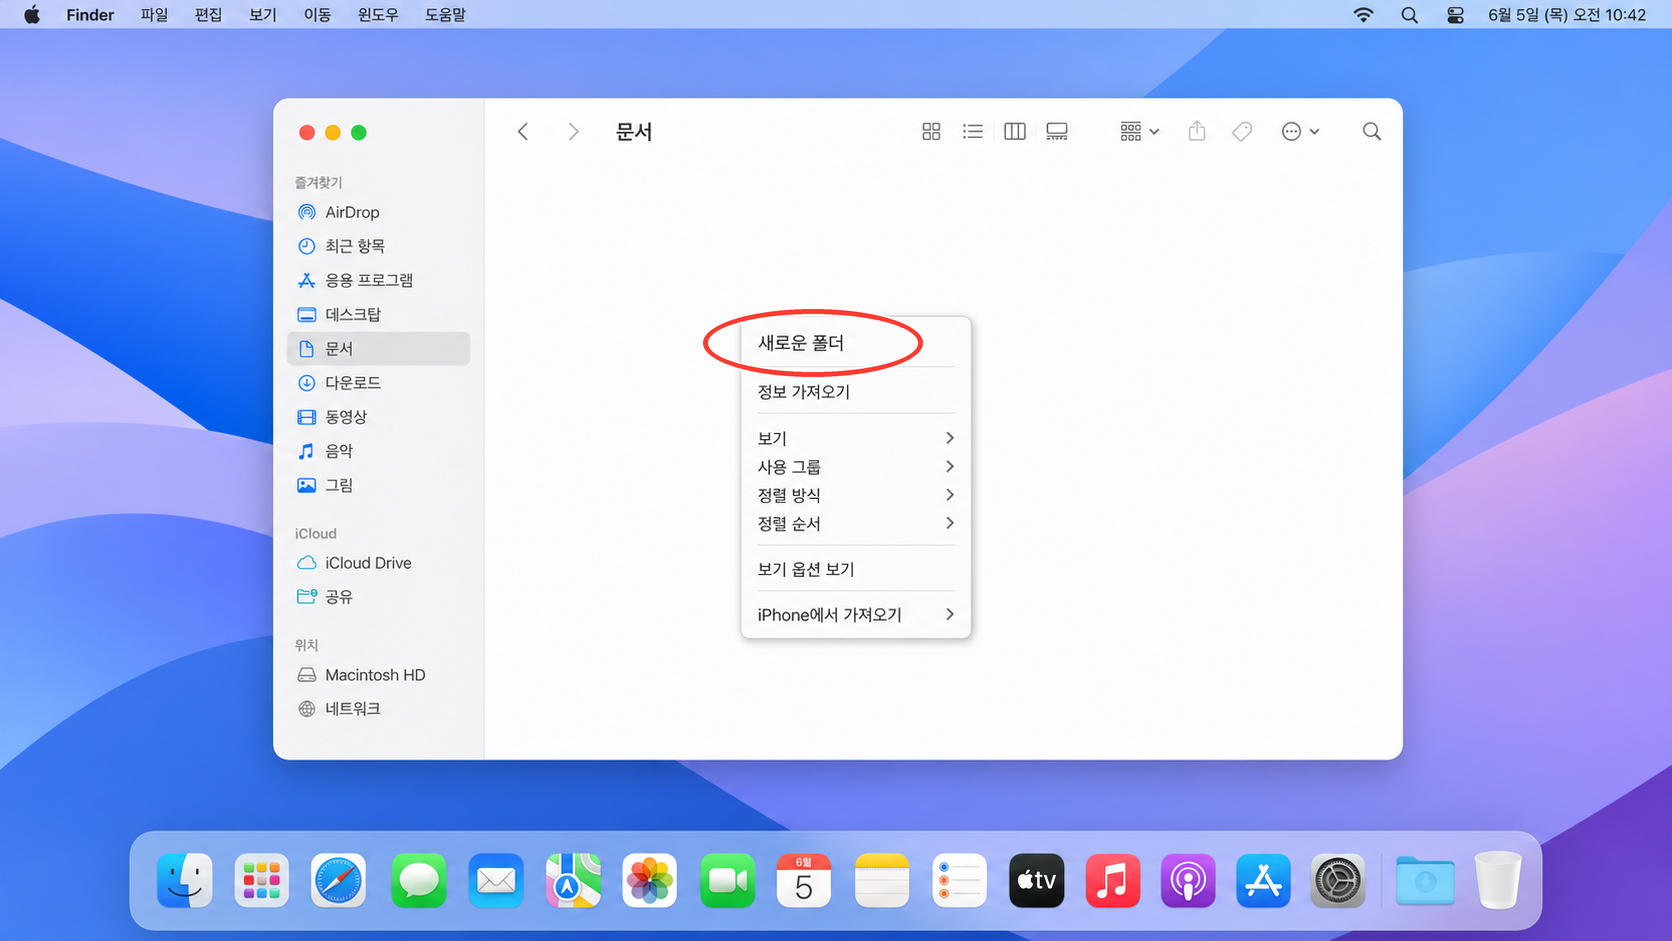
Task: Launch Safari from the Dock
Action: tap(338, 881)
